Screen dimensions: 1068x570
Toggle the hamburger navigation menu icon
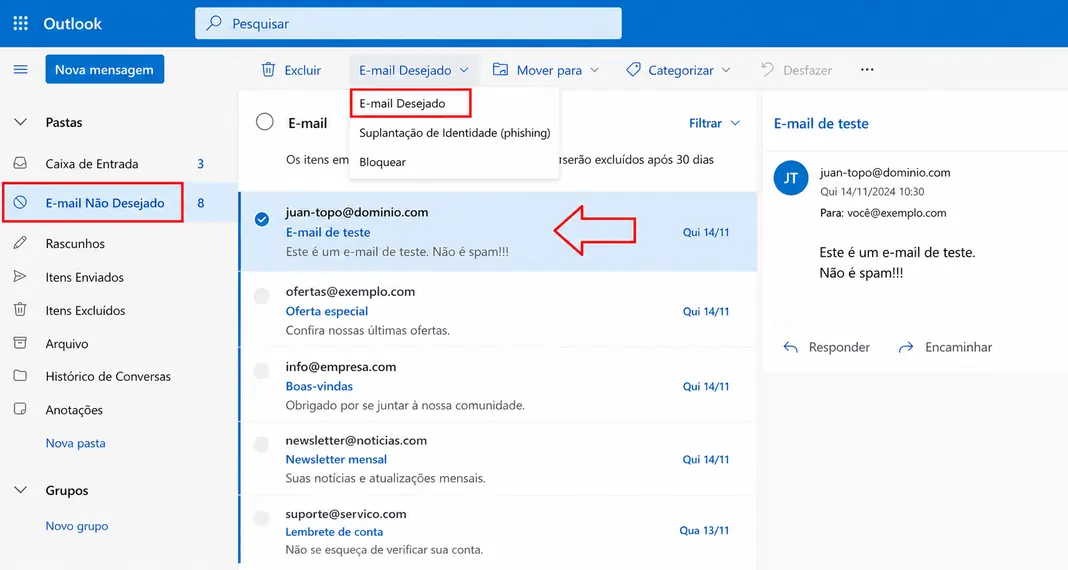(20, 69)
